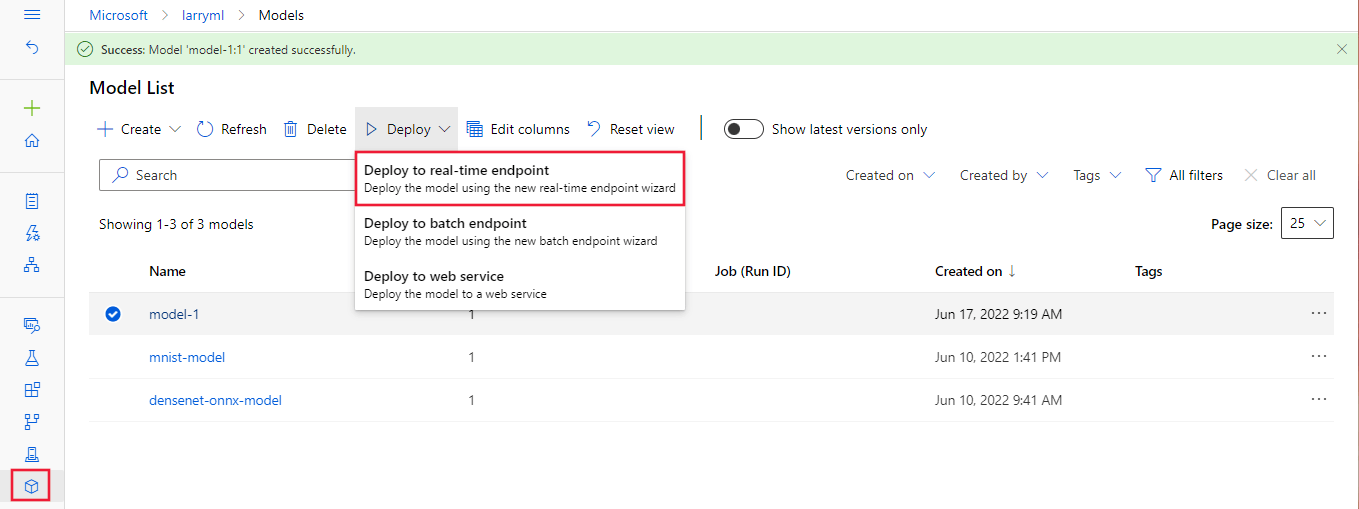Click the Name column header
The width and height of the screenshot is (1359, 509).
[x=167, y=271]
